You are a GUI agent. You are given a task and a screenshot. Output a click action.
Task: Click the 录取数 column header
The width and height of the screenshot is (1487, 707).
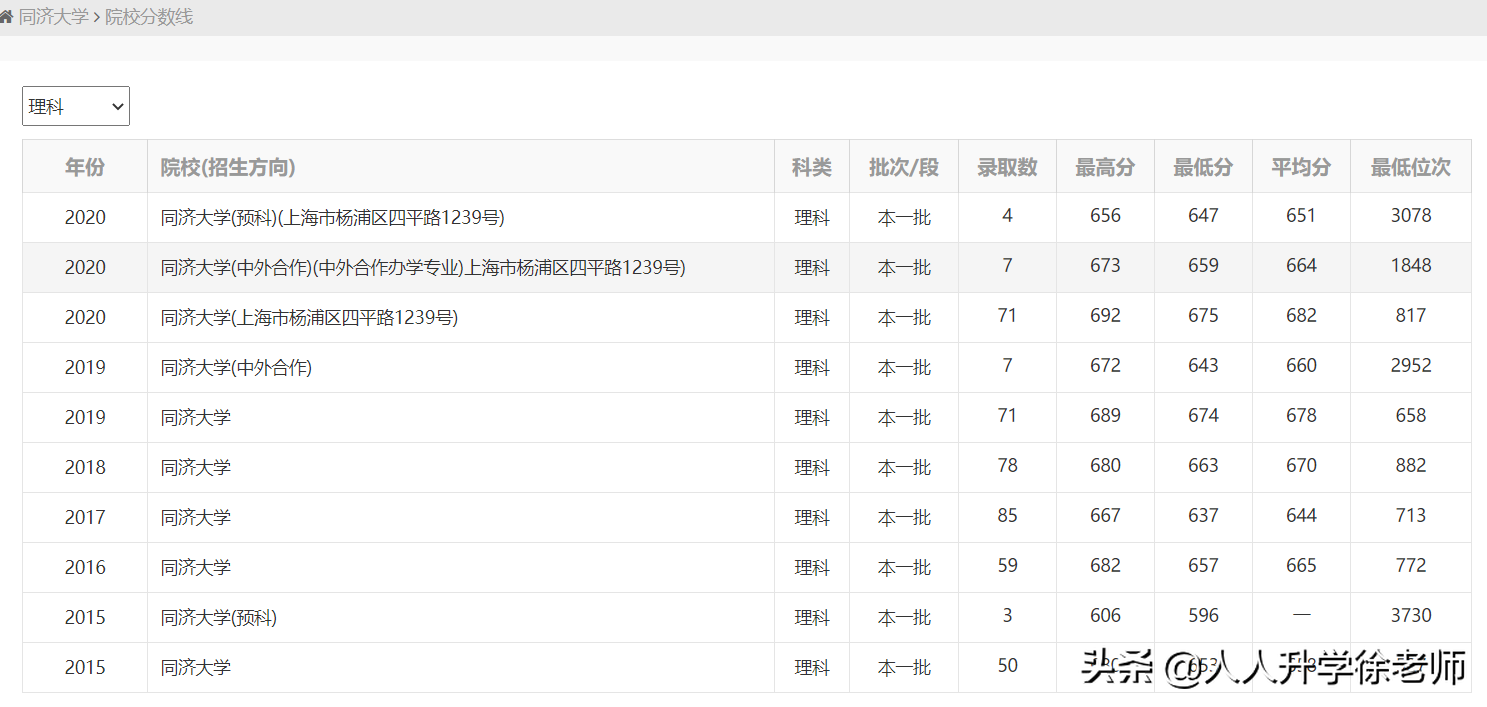[1007, 166]
